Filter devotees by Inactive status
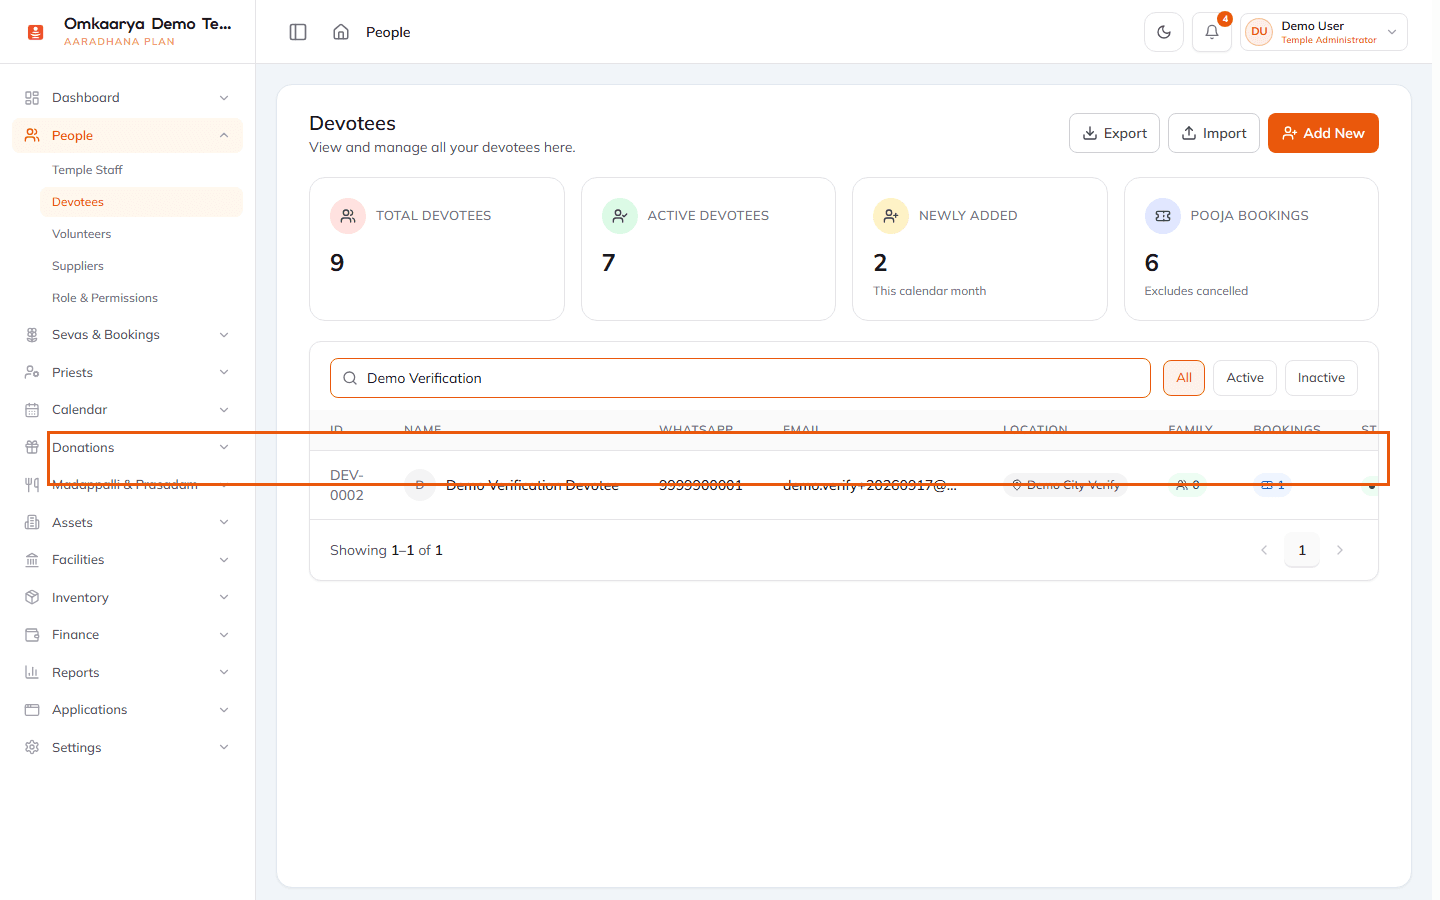Image resolution: width=1440 pixels, height=900 pixels. point(1321,378)
